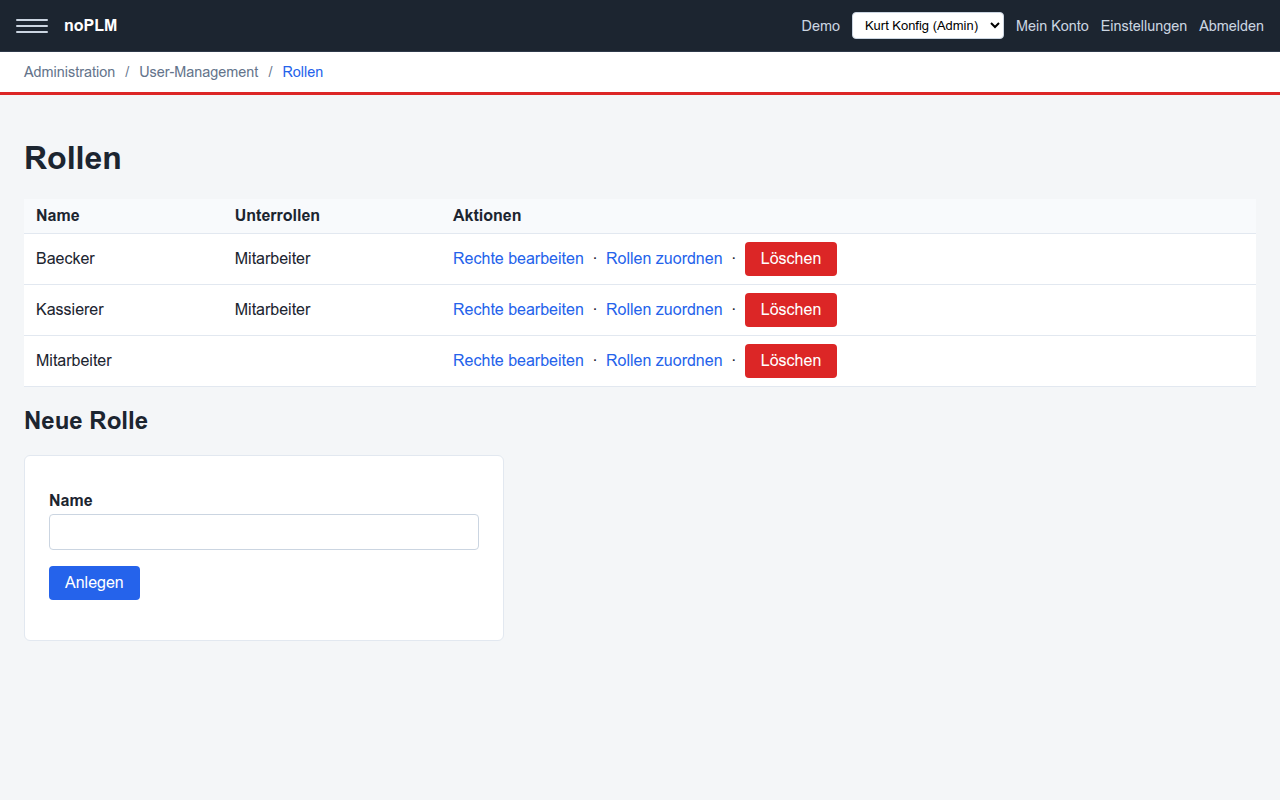The width and height of the screenshot is (1280, 800).
Task: Click the Anlegen button
Action: [x=94, y=583]
